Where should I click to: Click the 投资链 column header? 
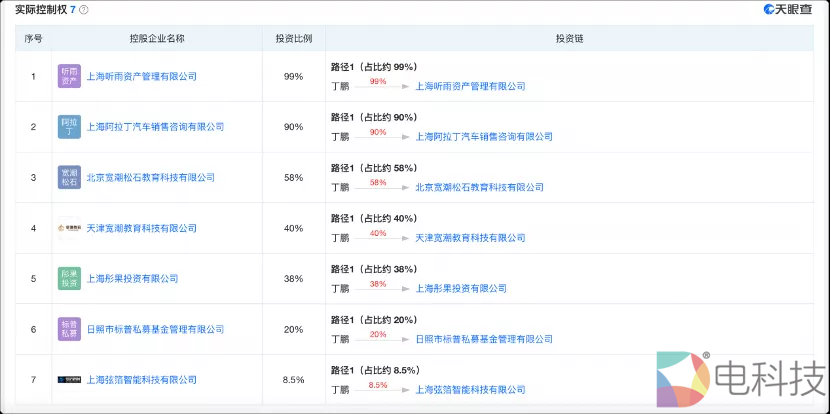570,39
